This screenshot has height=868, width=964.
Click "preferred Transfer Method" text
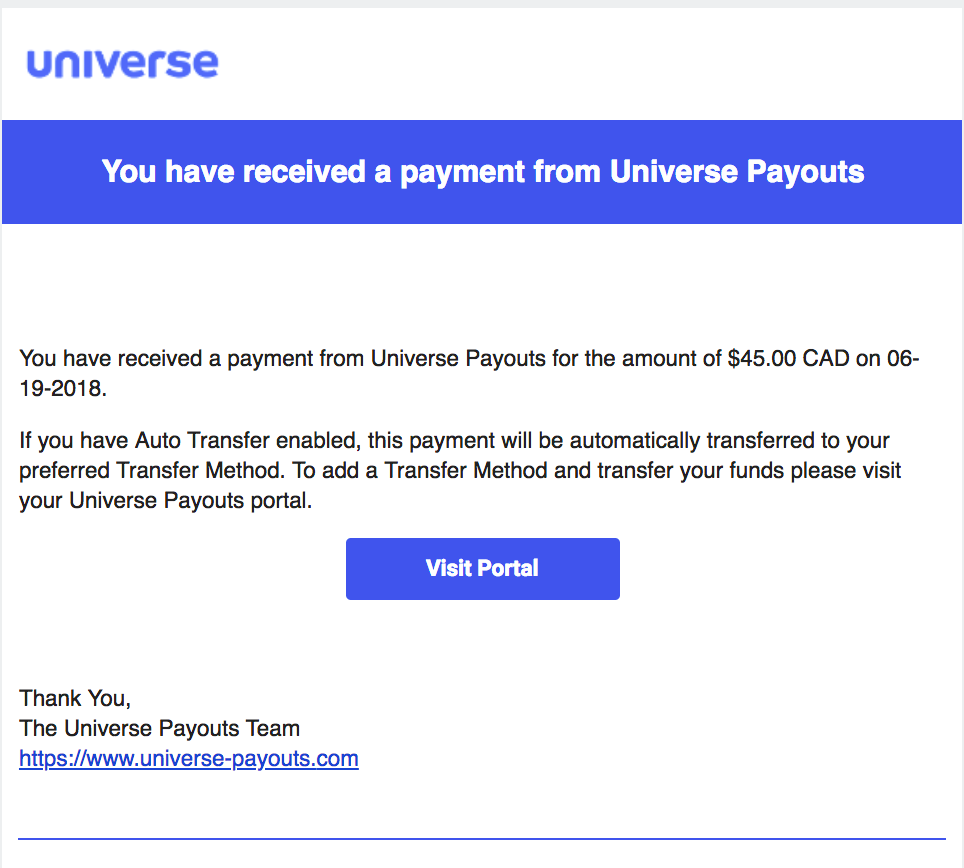pyautogui.click(x=150, y=471)
